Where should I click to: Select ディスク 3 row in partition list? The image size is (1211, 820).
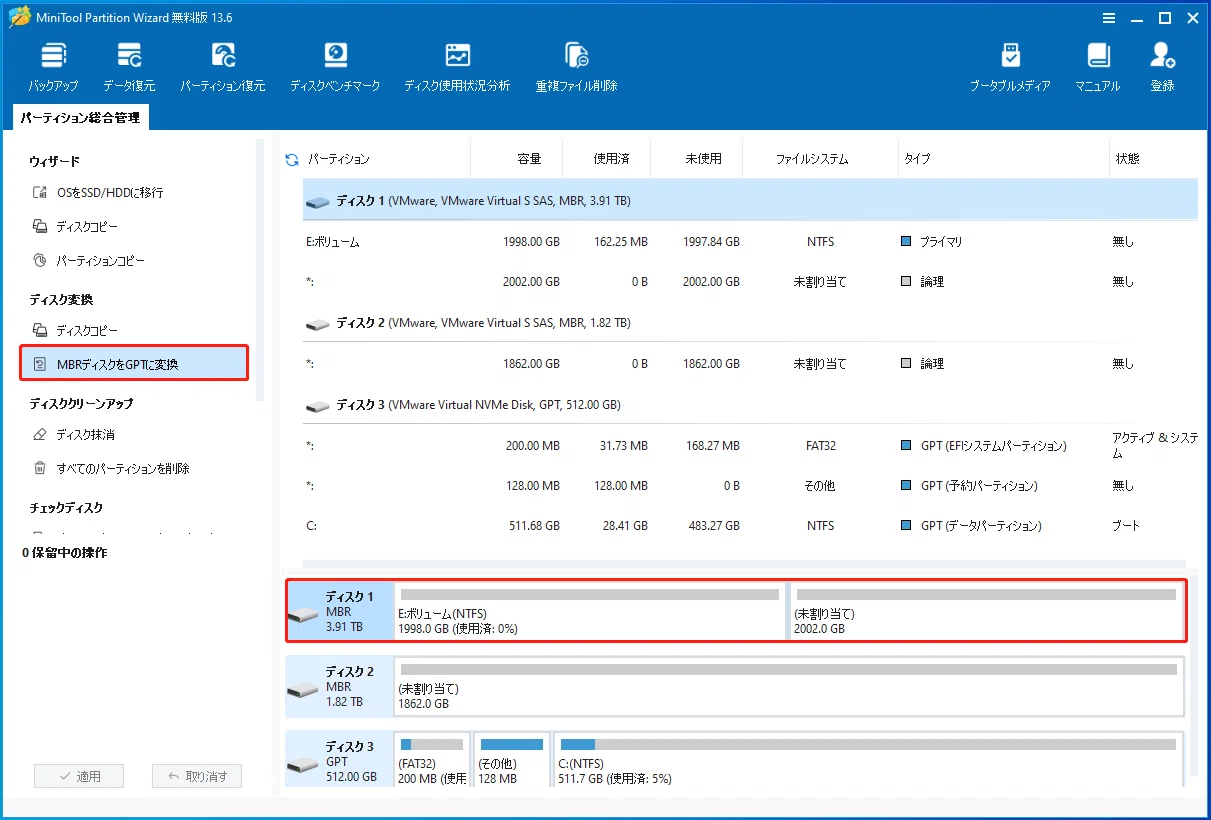click(750, 405)
